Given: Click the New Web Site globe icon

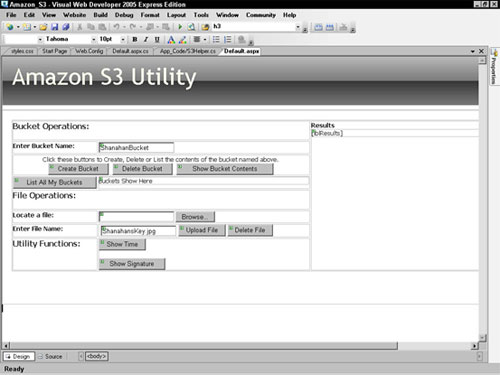Looking at the screenshot, I should point(10,27).
